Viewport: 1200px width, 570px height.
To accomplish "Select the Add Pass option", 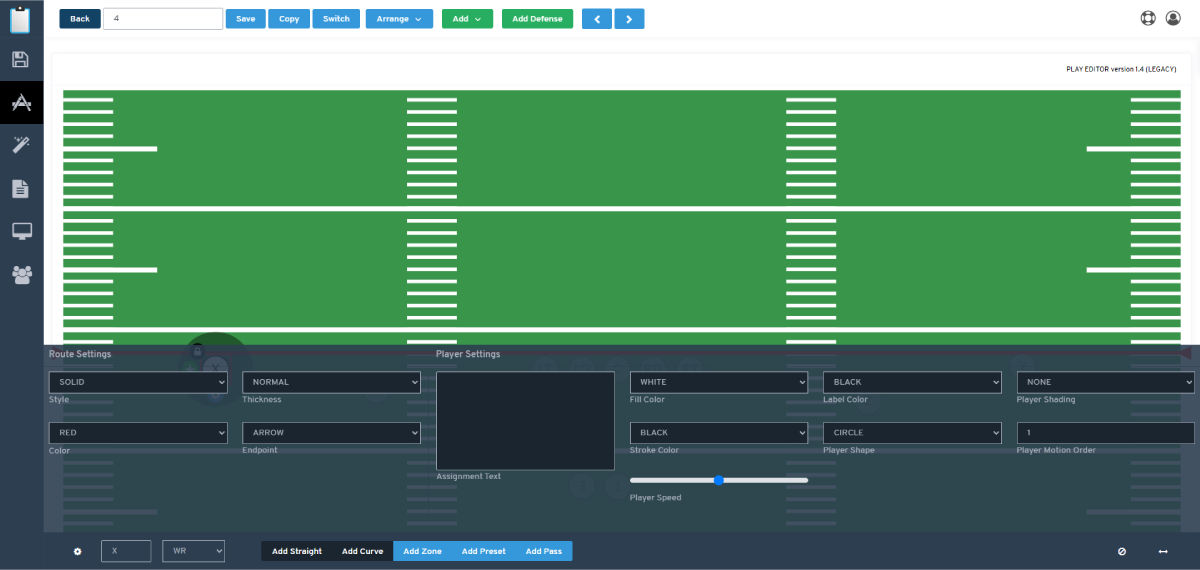I will coord(544,551).
